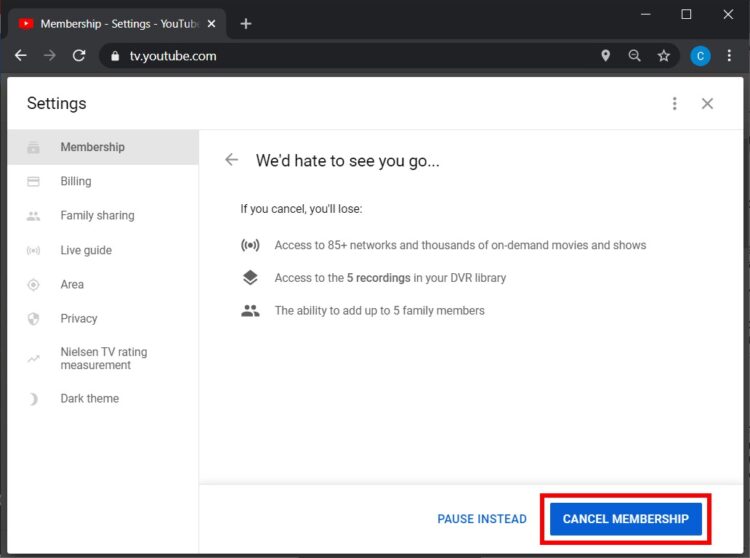The height and width of the screenshot is (558, 750).
Task: Open Settings dialog three-dot options
Action: [x=674, y=103]
